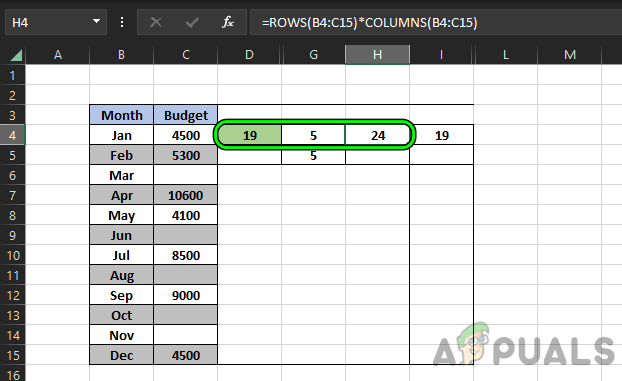
Task: Select row 11 header
Action: [x=13, y=275]
